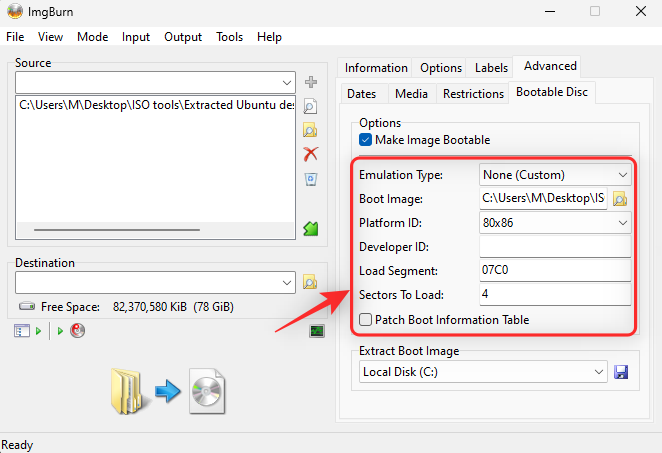The height and width of the screenshot is (453, 662).
Task: Click the Load Segment field
Action: pyautogui.click(x=555, y=270)
